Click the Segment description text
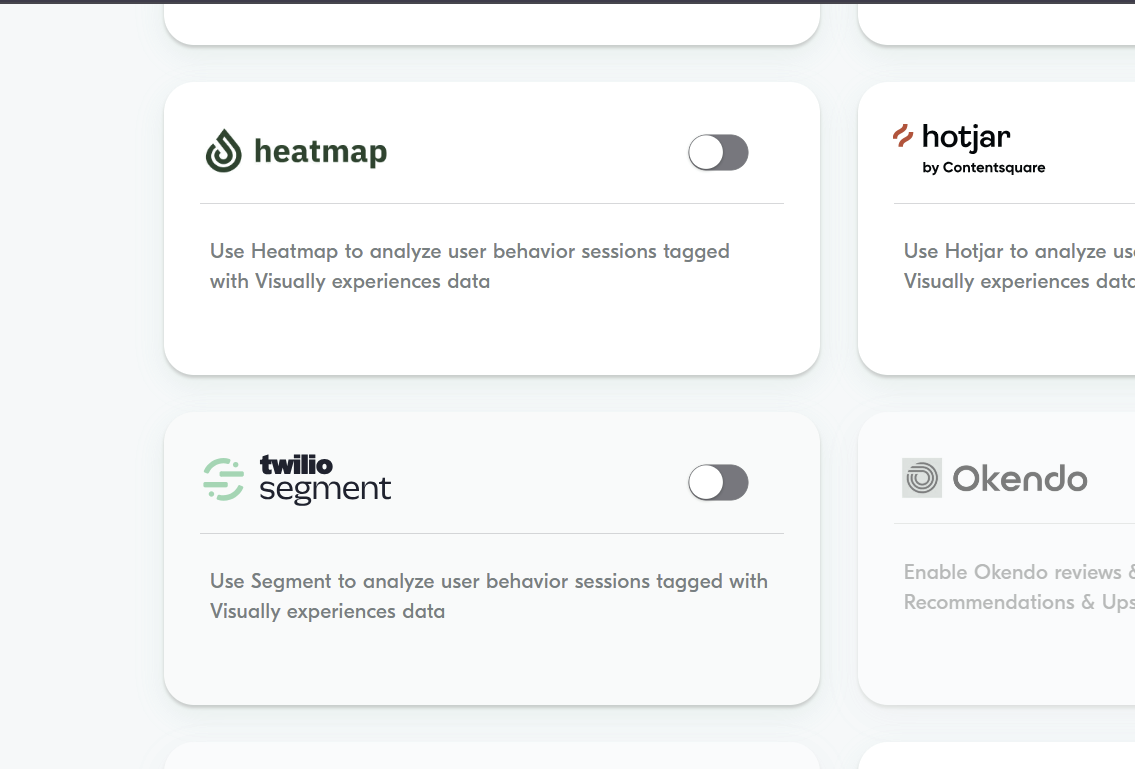 tap(488, 596)
